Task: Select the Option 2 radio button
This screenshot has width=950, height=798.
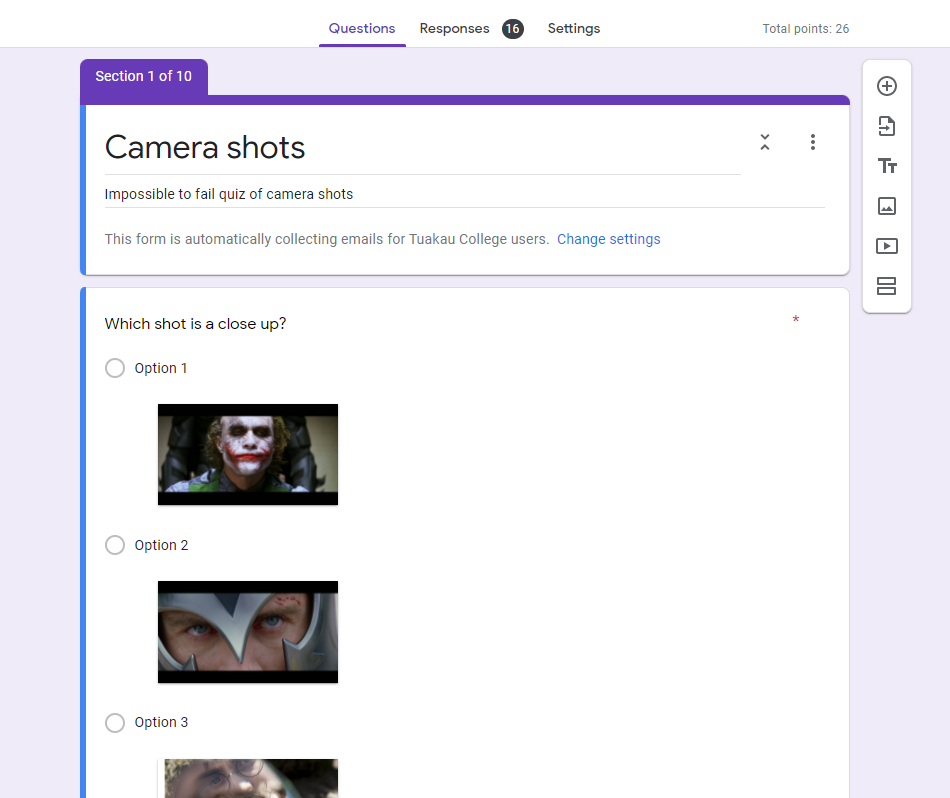Action: pos(115,545)
